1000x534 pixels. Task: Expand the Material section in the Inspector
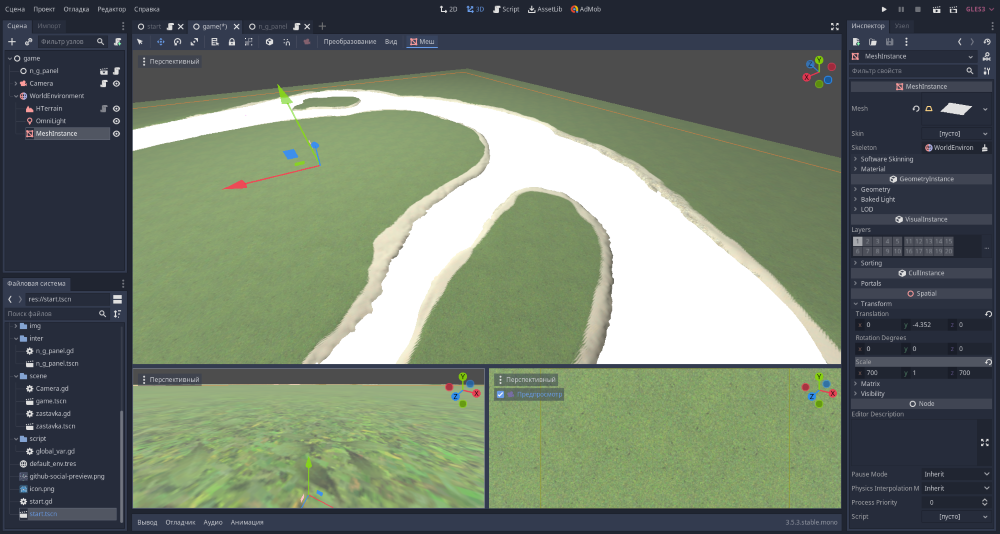click(x=872, y=168)
